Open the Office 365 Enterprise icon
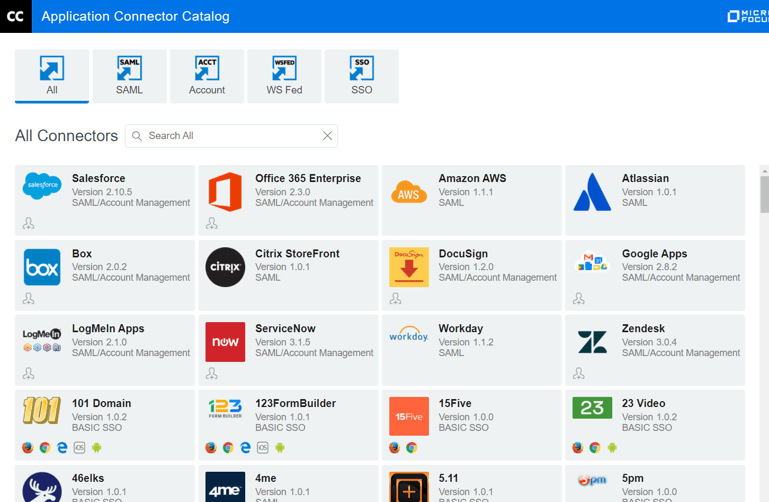The image size is (769, 502). point(225,192)
